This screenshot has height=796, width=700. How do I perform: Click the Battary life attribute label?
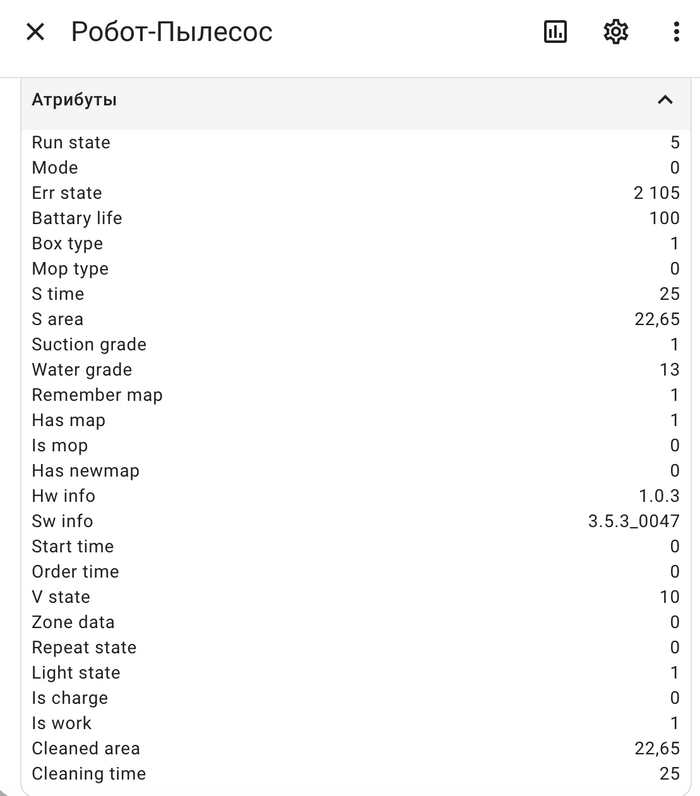click(77, 218)
